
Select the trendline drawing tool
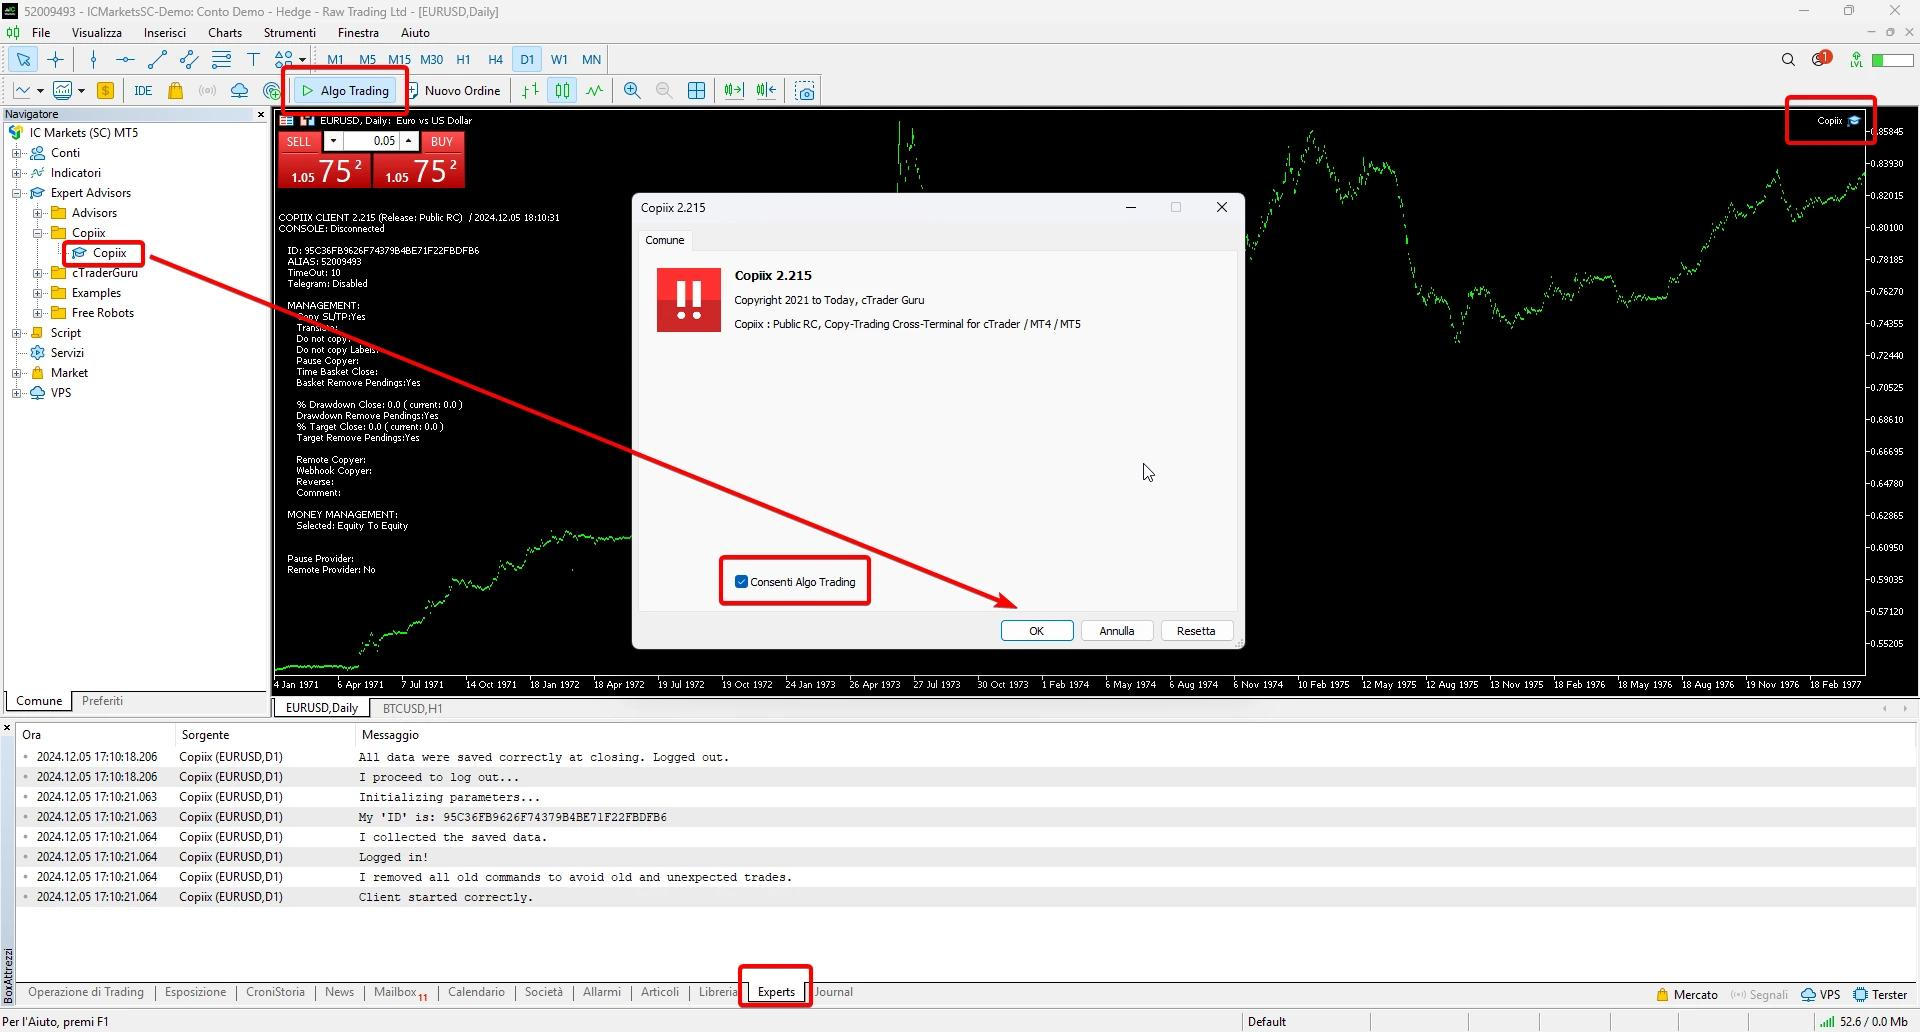157,60
